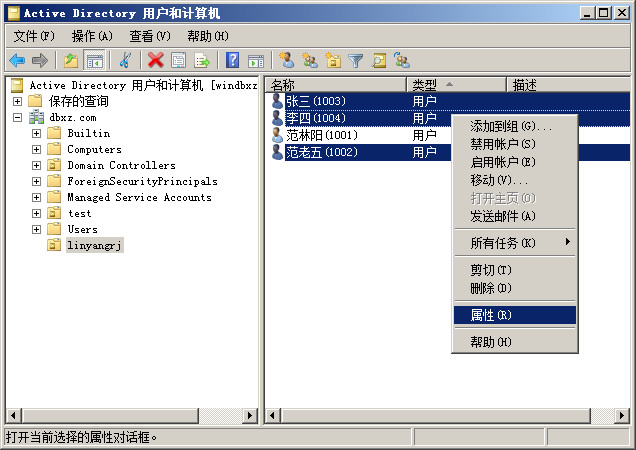This screenshot has width=636, height=450.
Task: Toggle the console tree pane icon
Action: pyautogui.click(x=94, y=61)
